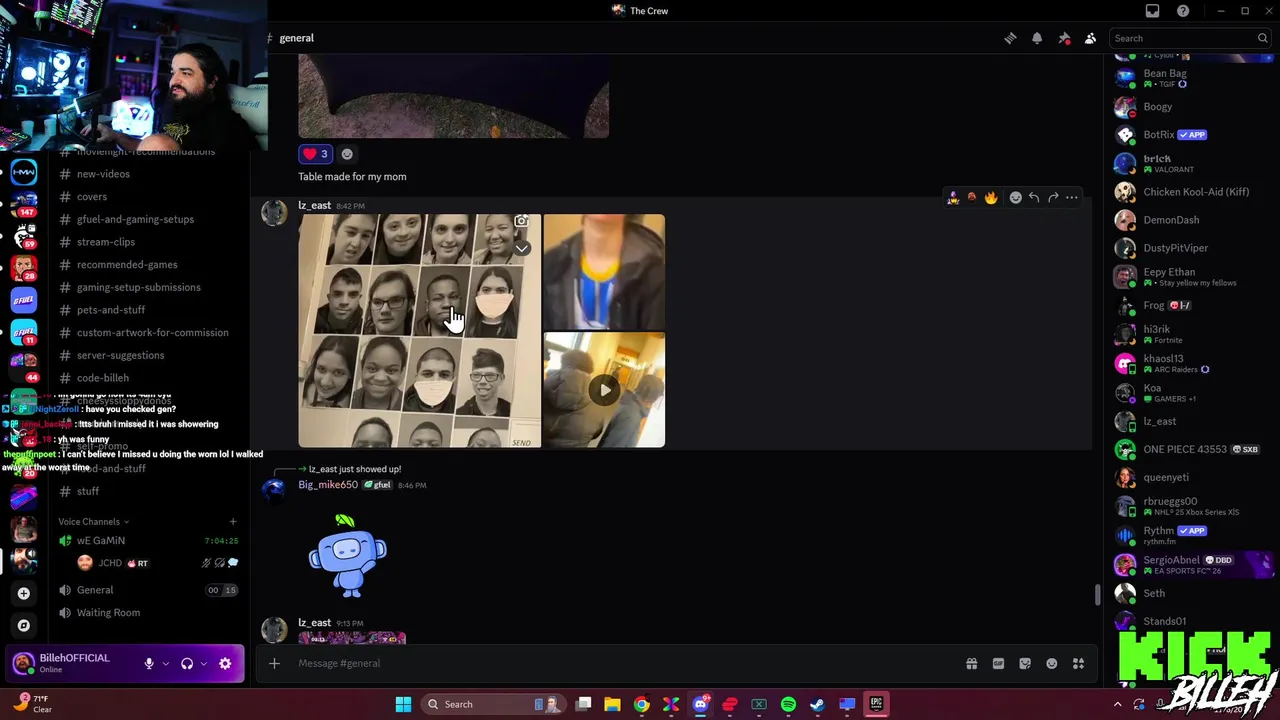Create a new voice channel with plus
The height and width of the screenshot is (720, 1280).
[233, 522]
